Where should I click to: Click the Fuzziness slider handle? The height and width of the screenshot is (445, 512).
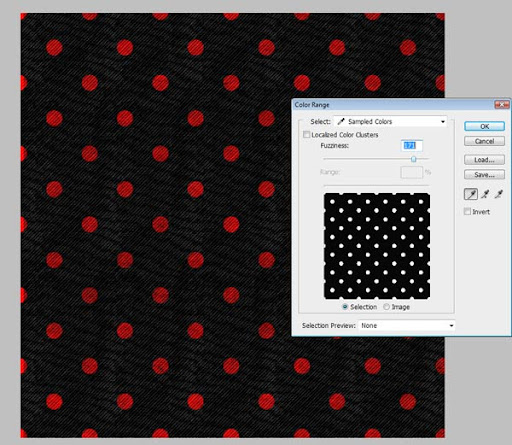[x=414, y=159]
